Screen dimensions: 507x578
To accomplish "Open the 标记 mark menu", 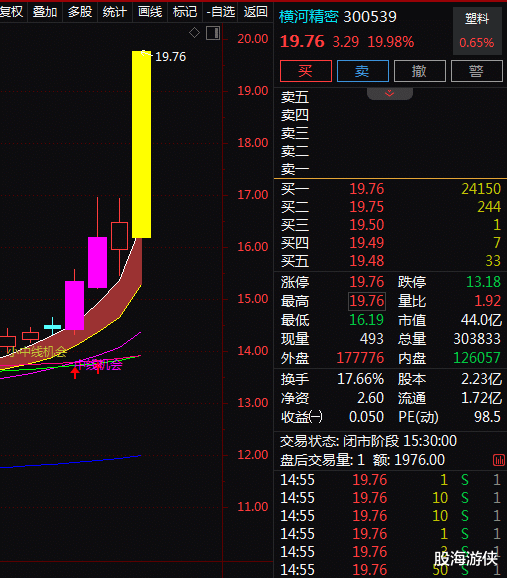I will tap(185, 12).
